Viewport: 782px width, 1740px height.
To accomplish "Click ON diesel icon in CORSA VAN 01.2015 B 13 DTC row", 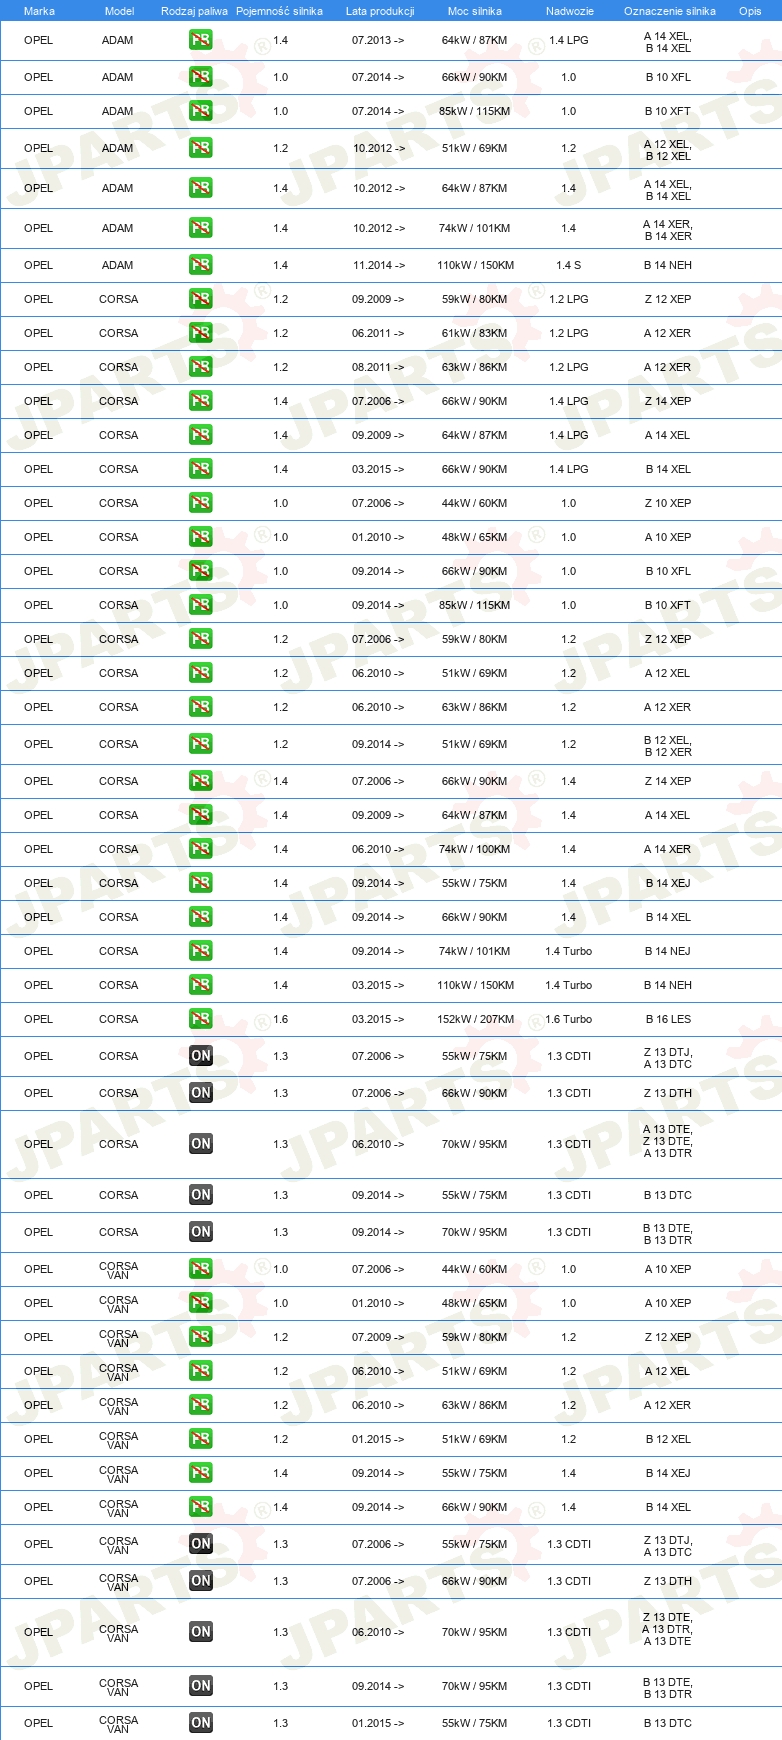I will tap(201, 1723).
